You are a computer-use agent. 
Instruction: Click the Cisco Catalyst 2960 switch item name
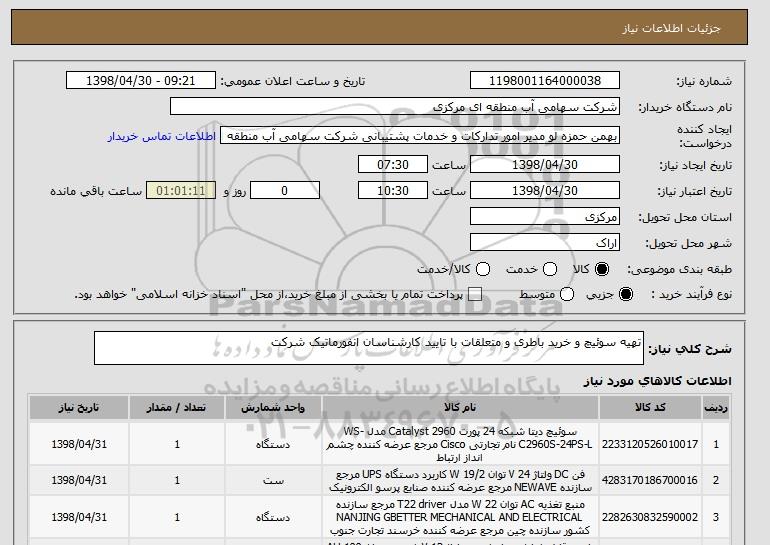pyautogui.click(x=460, y=444)
